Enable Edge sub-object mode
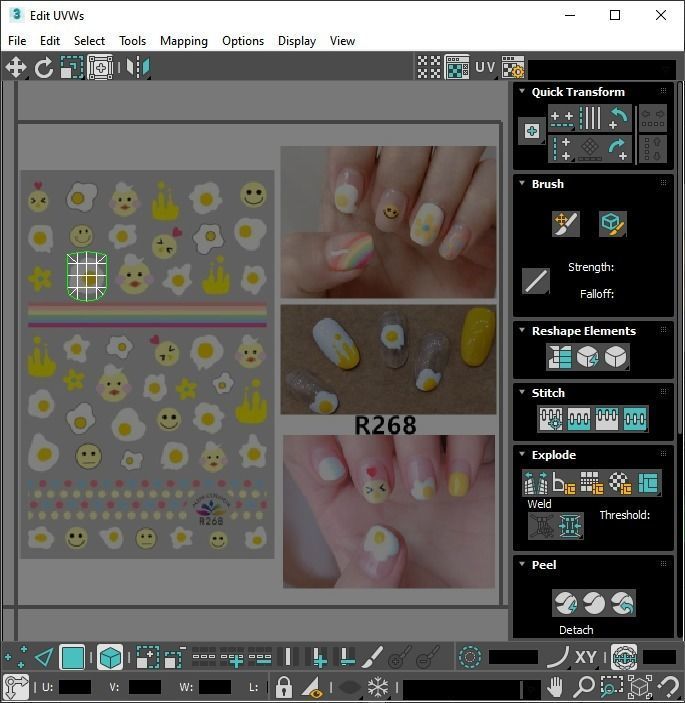The image size is (685, 703). (44, 658)
